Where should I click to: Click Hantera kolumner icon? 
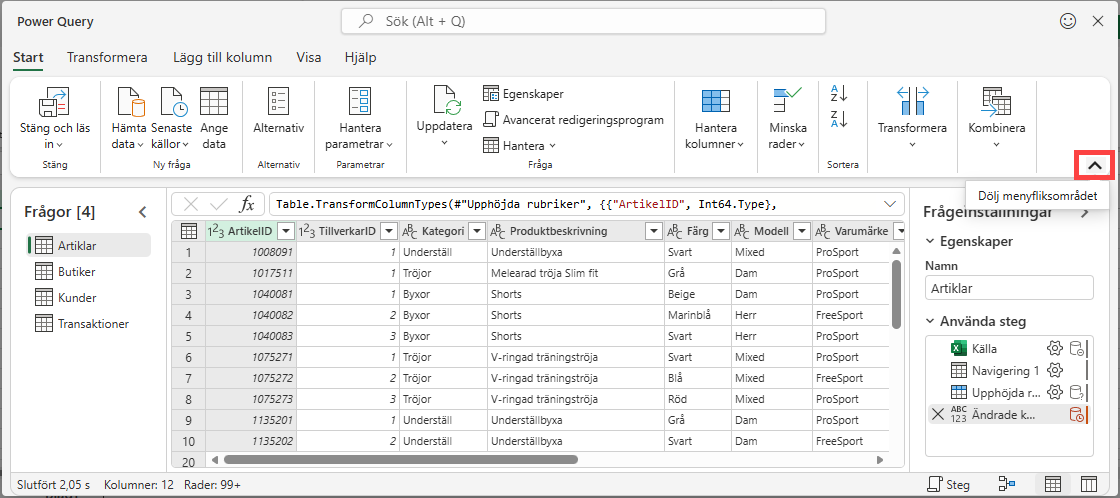(x=716, y=101)
